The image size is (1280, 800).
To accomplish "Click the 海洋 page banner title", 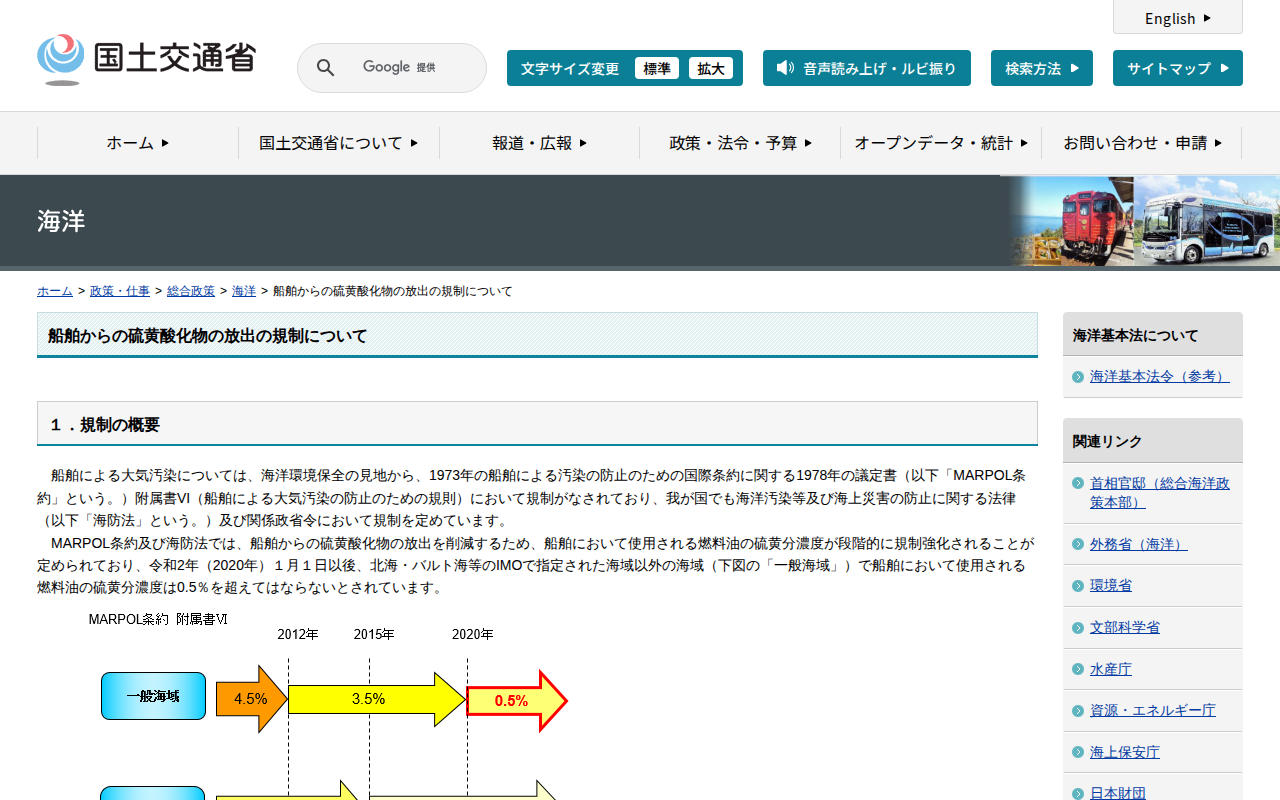I will pos(61,221).
